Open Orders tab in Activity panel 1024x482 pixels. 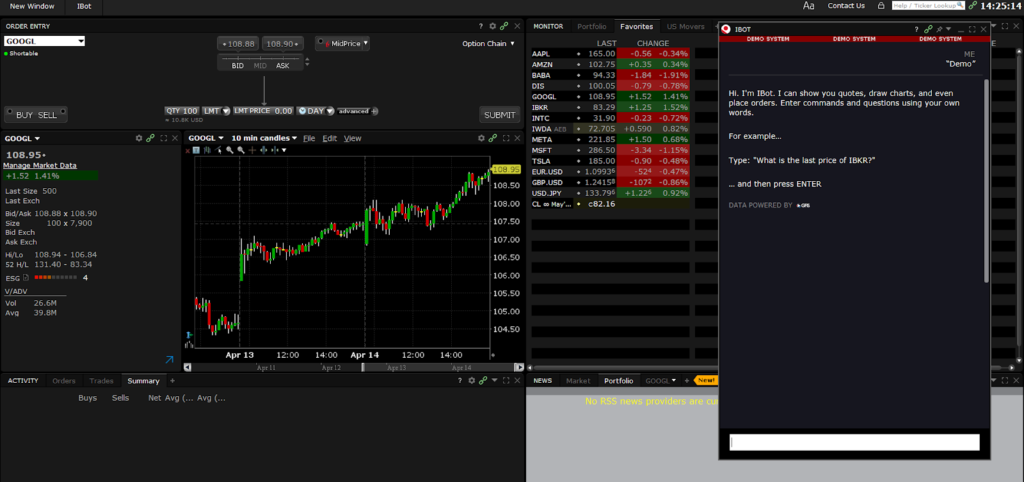(x=64, y=381)
